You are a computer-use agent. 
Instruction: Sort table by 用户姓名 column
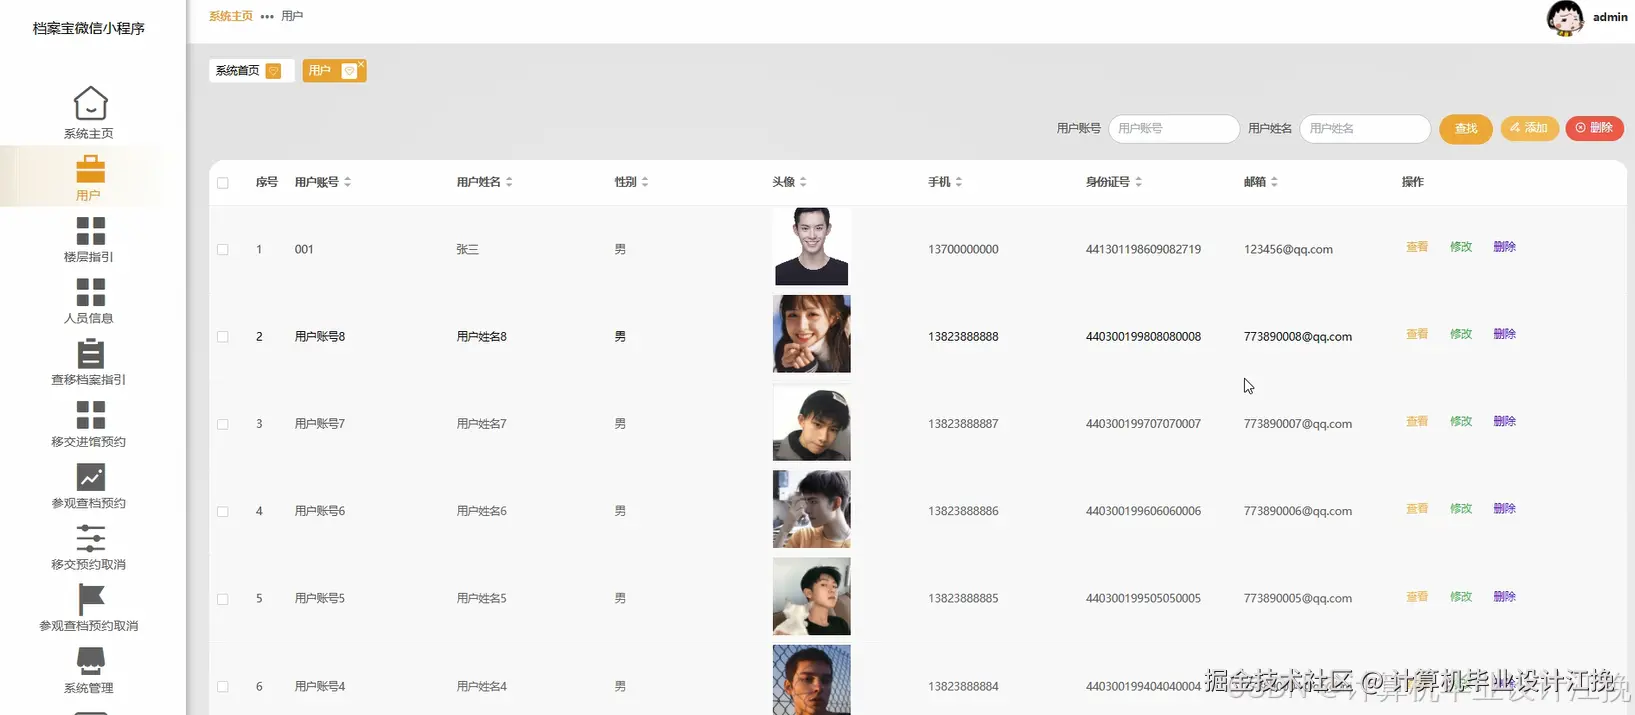(x=509, y=182)
